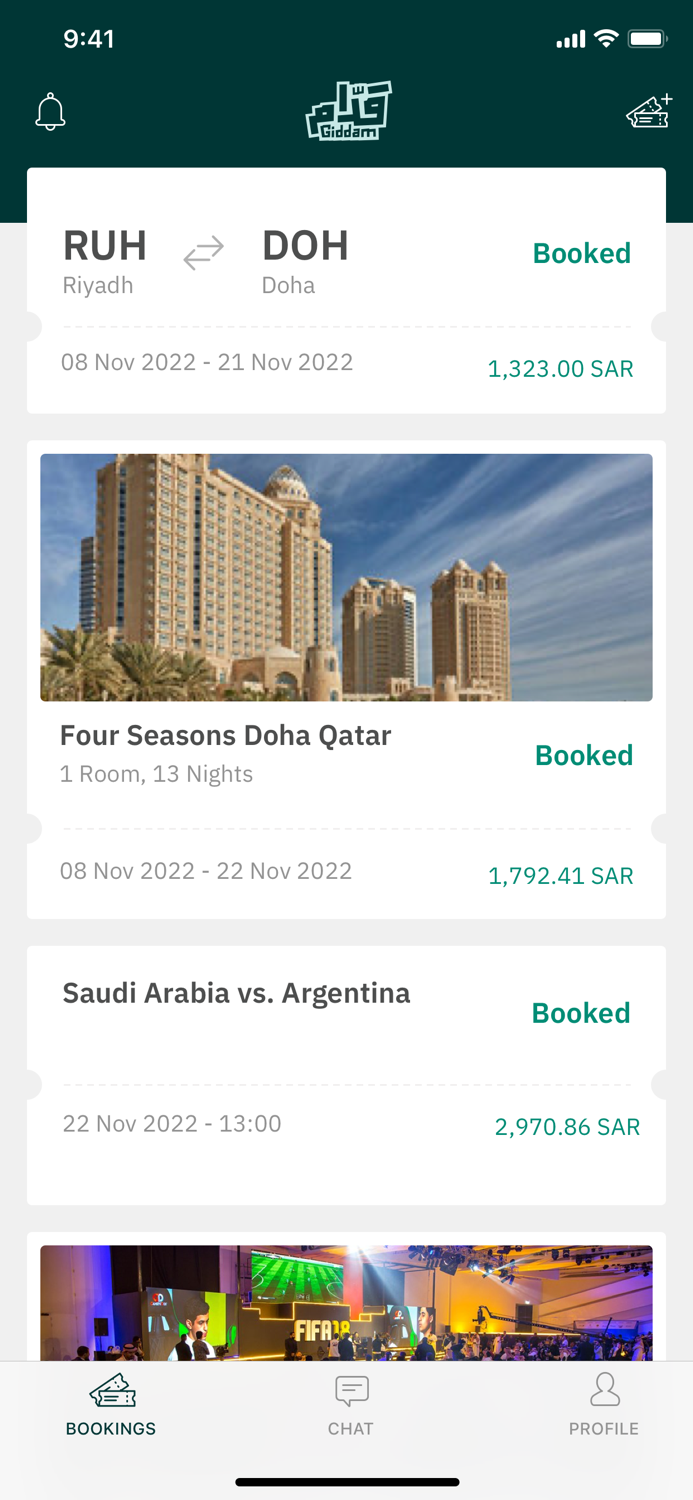Tap the Giddam logo
Screen dimensions: 693x1500
(348, 111)
